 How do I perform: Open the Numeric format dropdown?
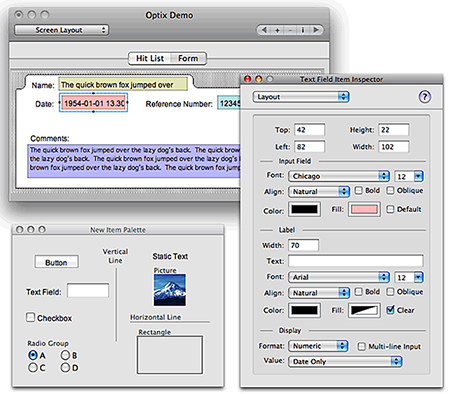click(x=318, y=346)
